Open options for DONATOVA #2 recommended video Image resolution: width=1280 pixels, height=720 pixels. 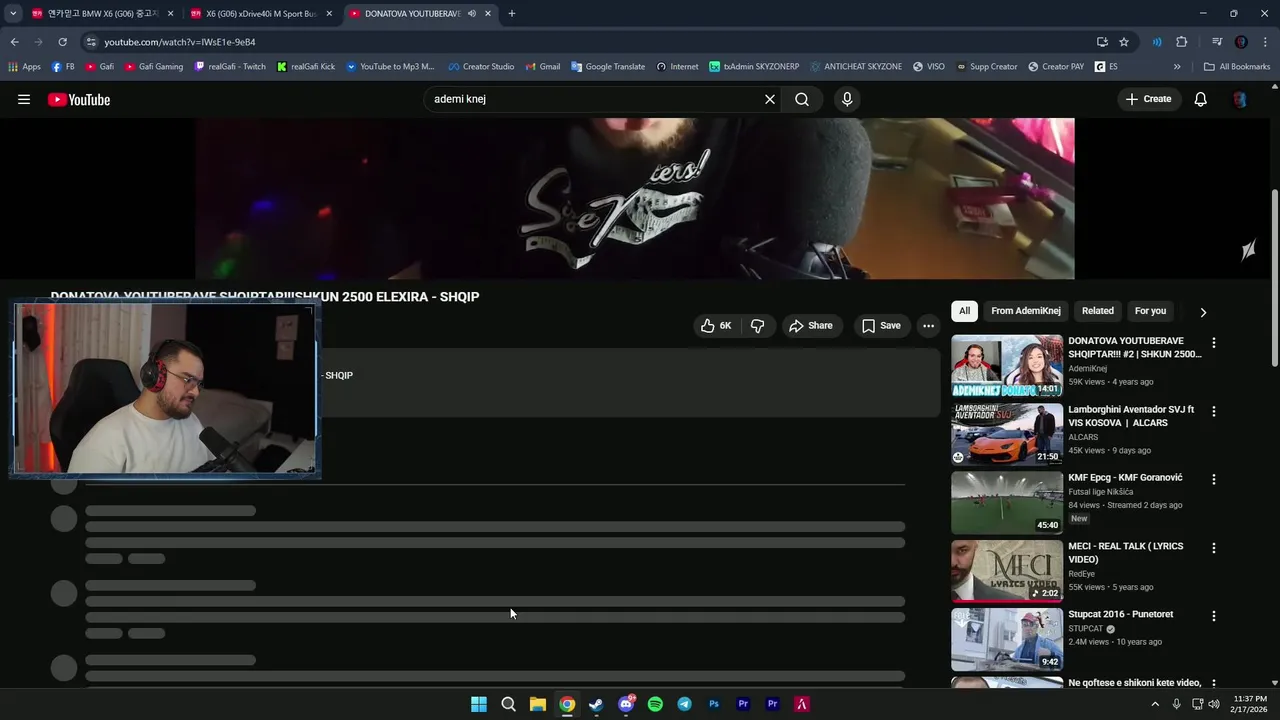[1214, 342]
